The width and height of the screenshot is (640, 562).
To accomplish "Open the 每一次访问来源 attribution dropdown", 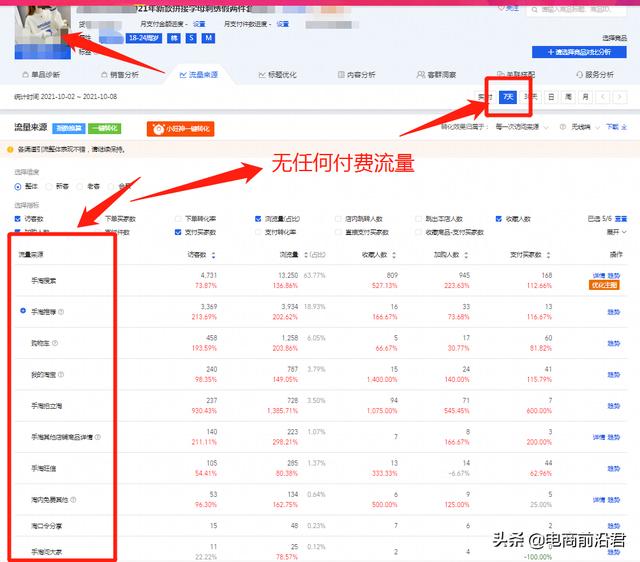I will click(x=522, y=127).
